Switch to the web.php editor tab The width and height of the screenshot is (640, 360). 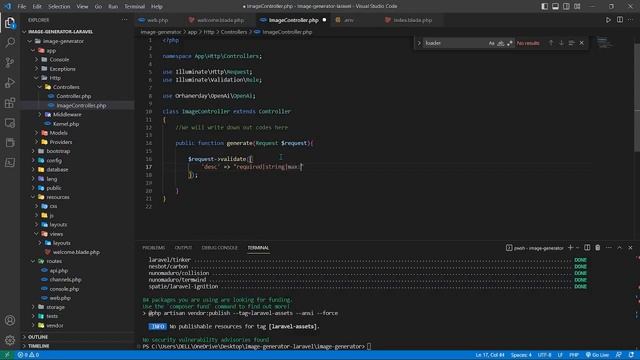click(158, 20)
